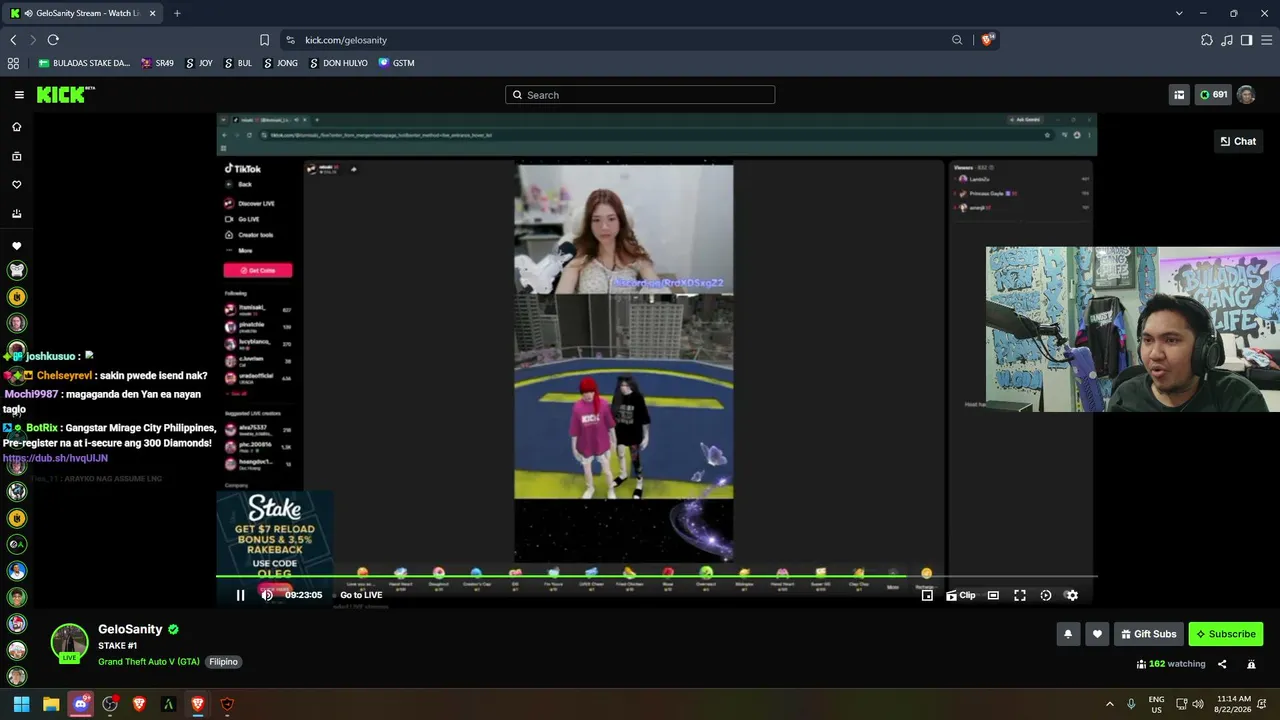
Task: Pause the live stream
Action: pos(240,595)
